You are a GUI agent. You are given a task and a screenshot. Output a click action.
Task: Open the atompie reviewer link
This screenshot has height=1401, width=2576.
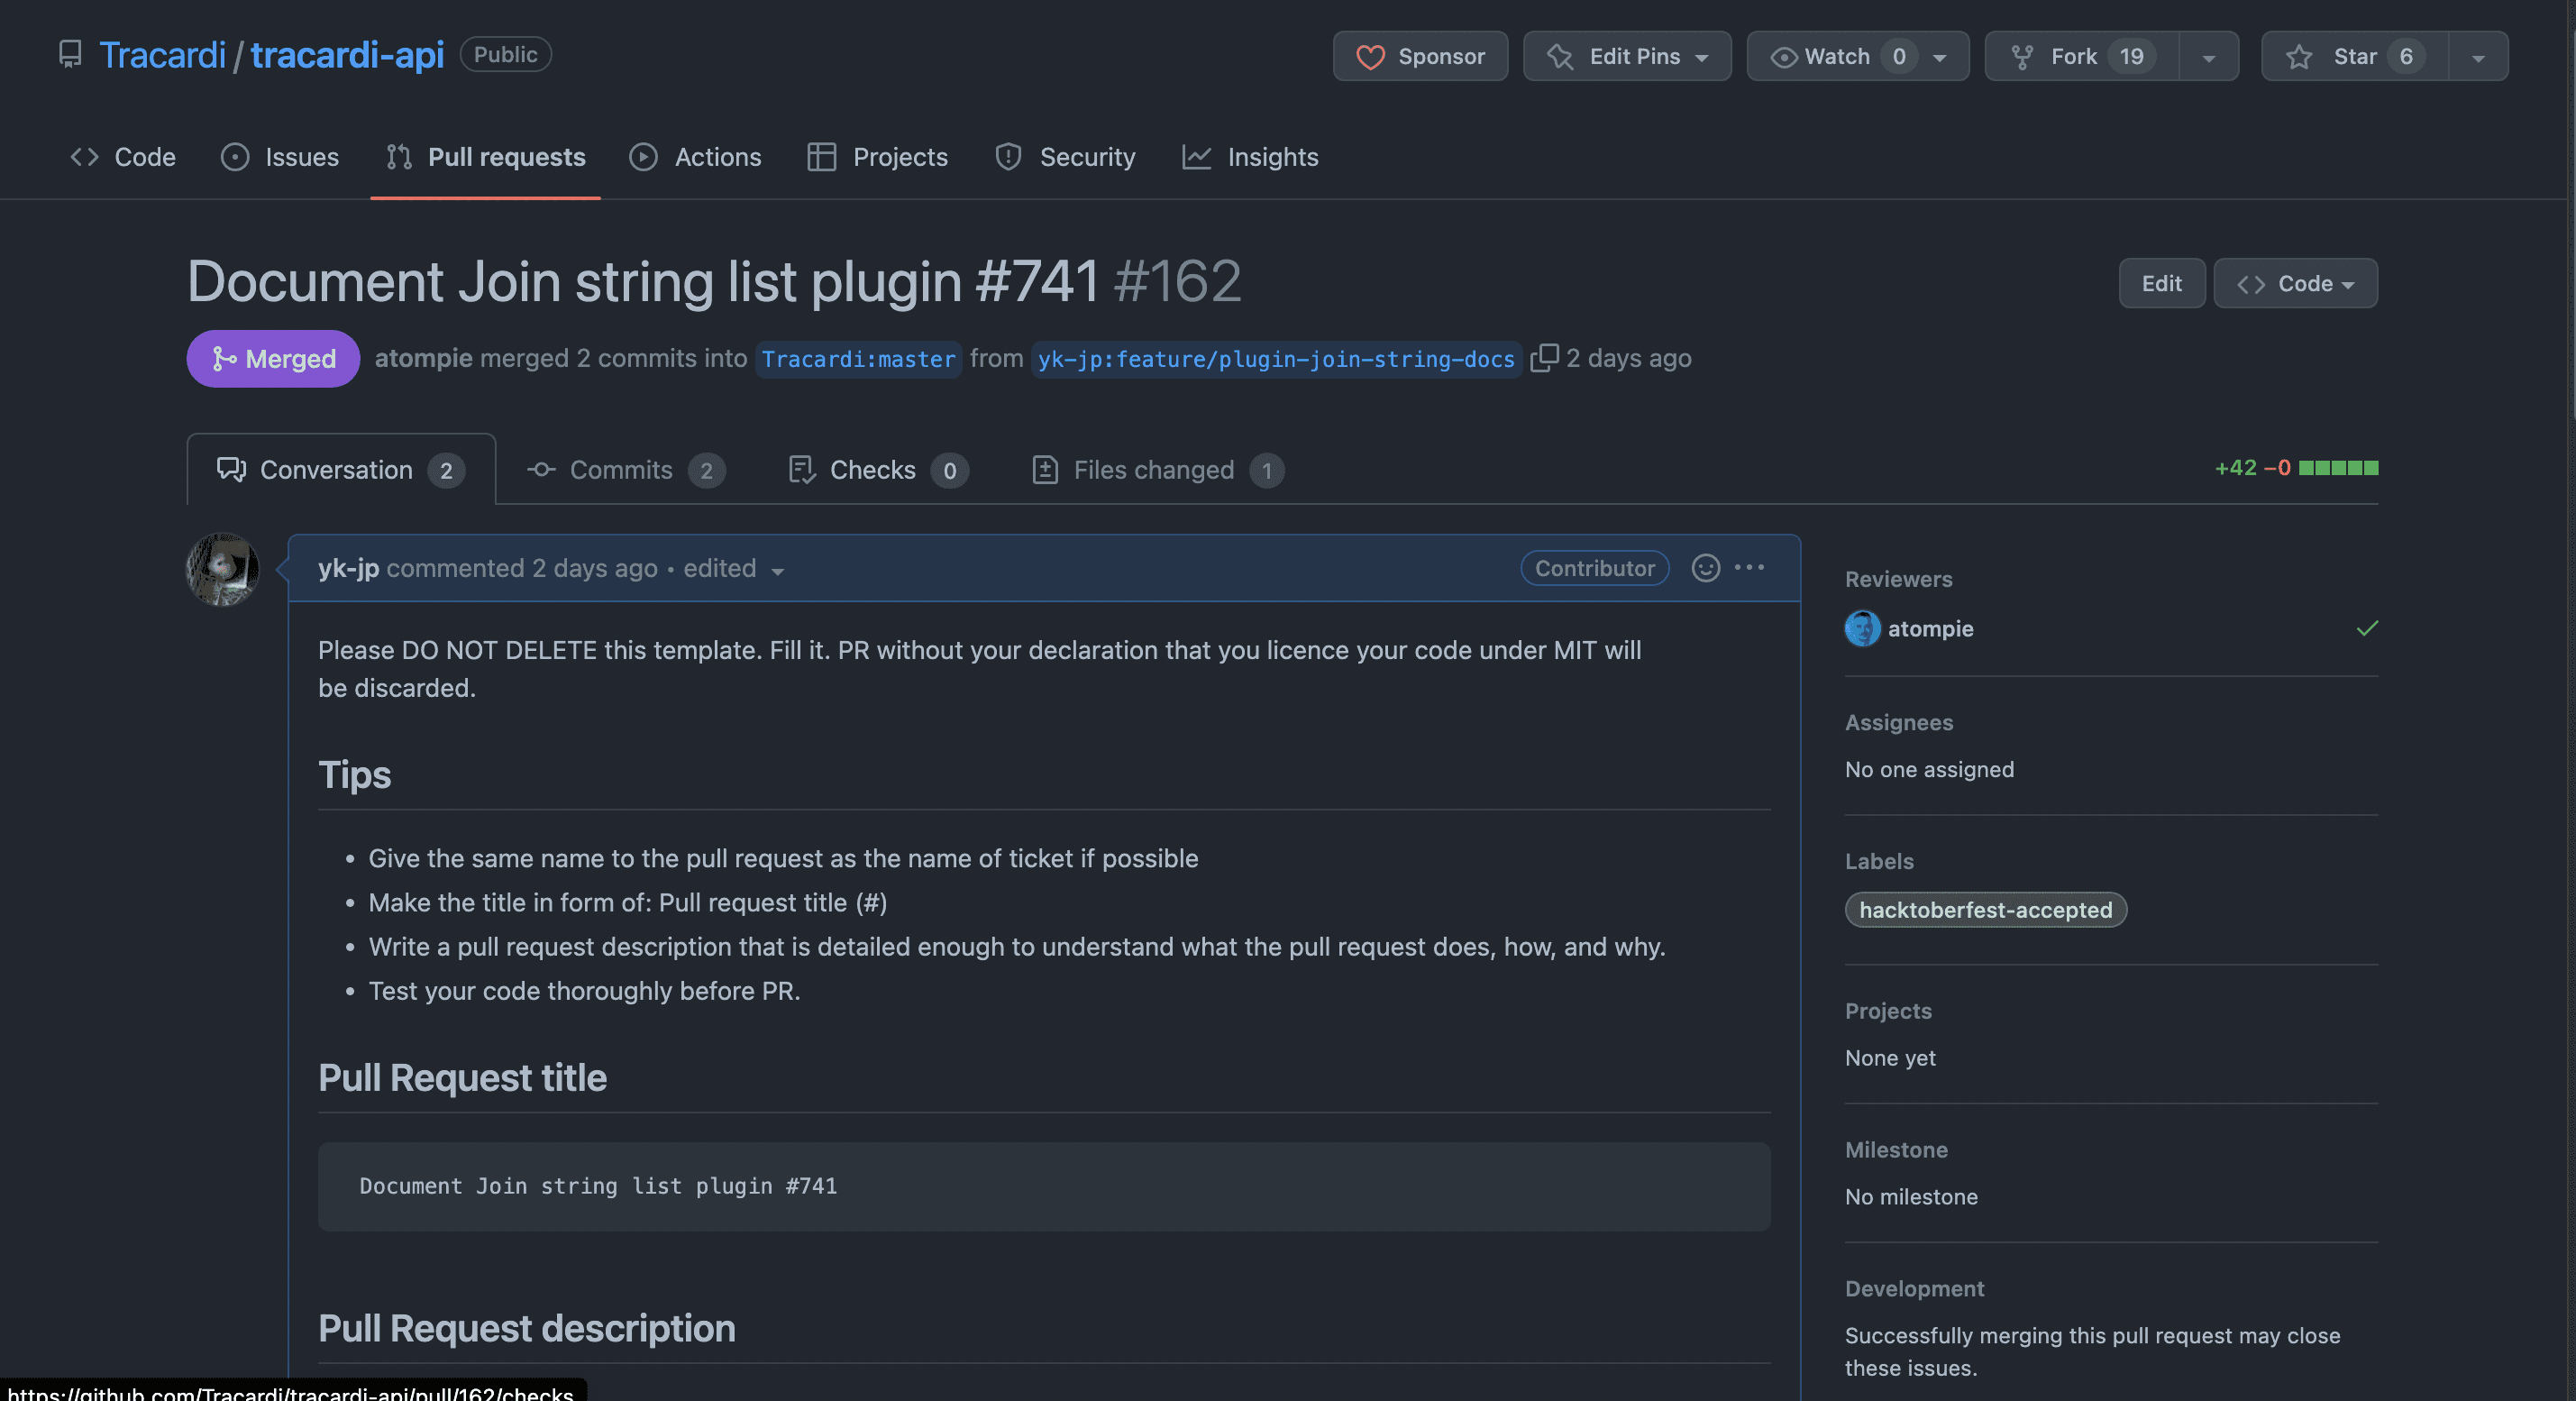point(1930,629)
